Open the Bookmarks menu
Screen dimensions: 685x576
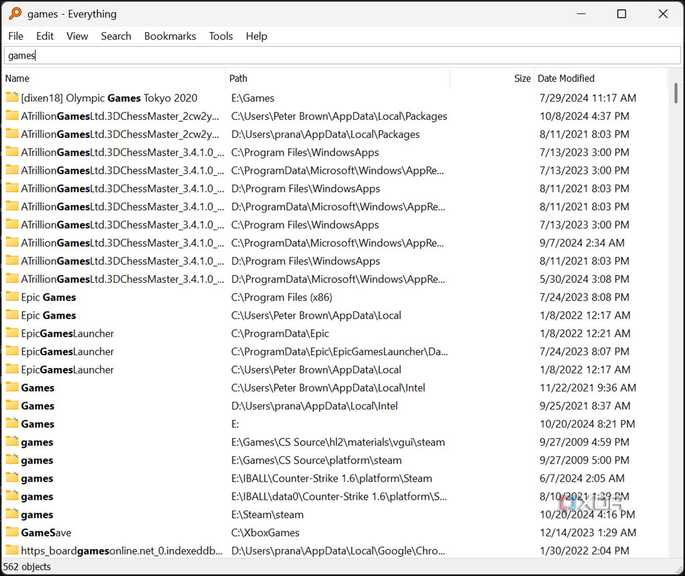(170, 36)
